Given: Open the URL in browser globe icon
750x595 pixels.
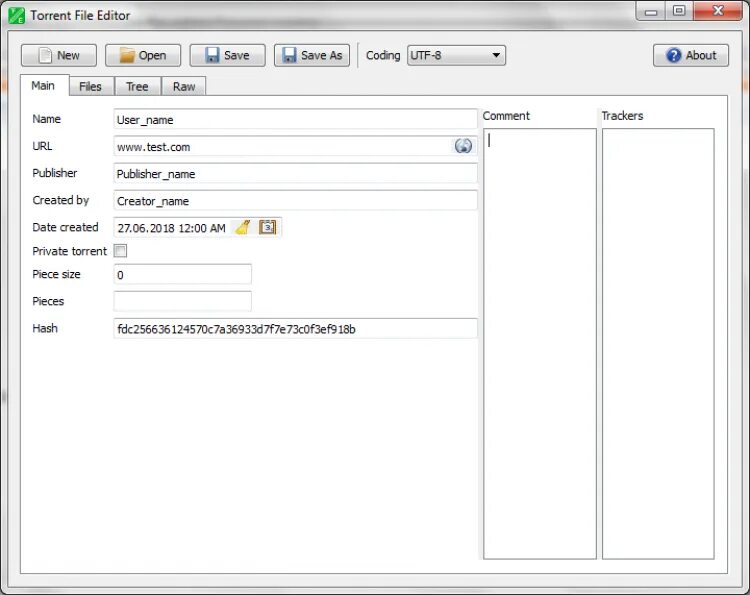Looking at the screenshot, I should (x=463, y=146).
